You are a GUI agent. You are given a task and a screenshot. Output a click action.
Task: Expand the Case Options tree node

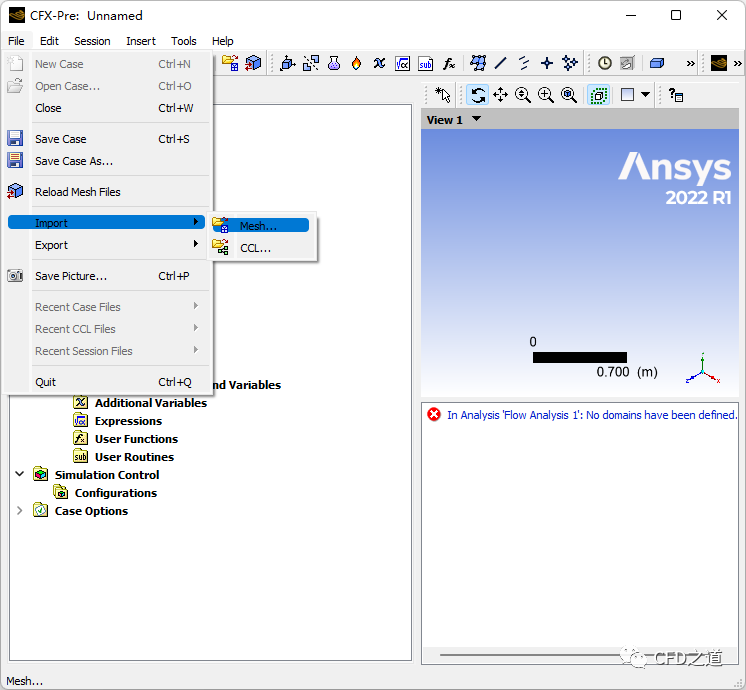tap(20, 510)
